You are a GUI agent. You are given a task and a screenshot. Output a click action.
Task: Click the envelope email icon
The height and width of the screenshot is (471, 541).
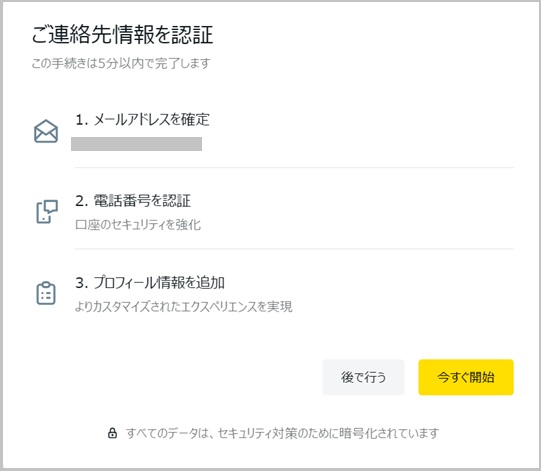coord(46,131)
